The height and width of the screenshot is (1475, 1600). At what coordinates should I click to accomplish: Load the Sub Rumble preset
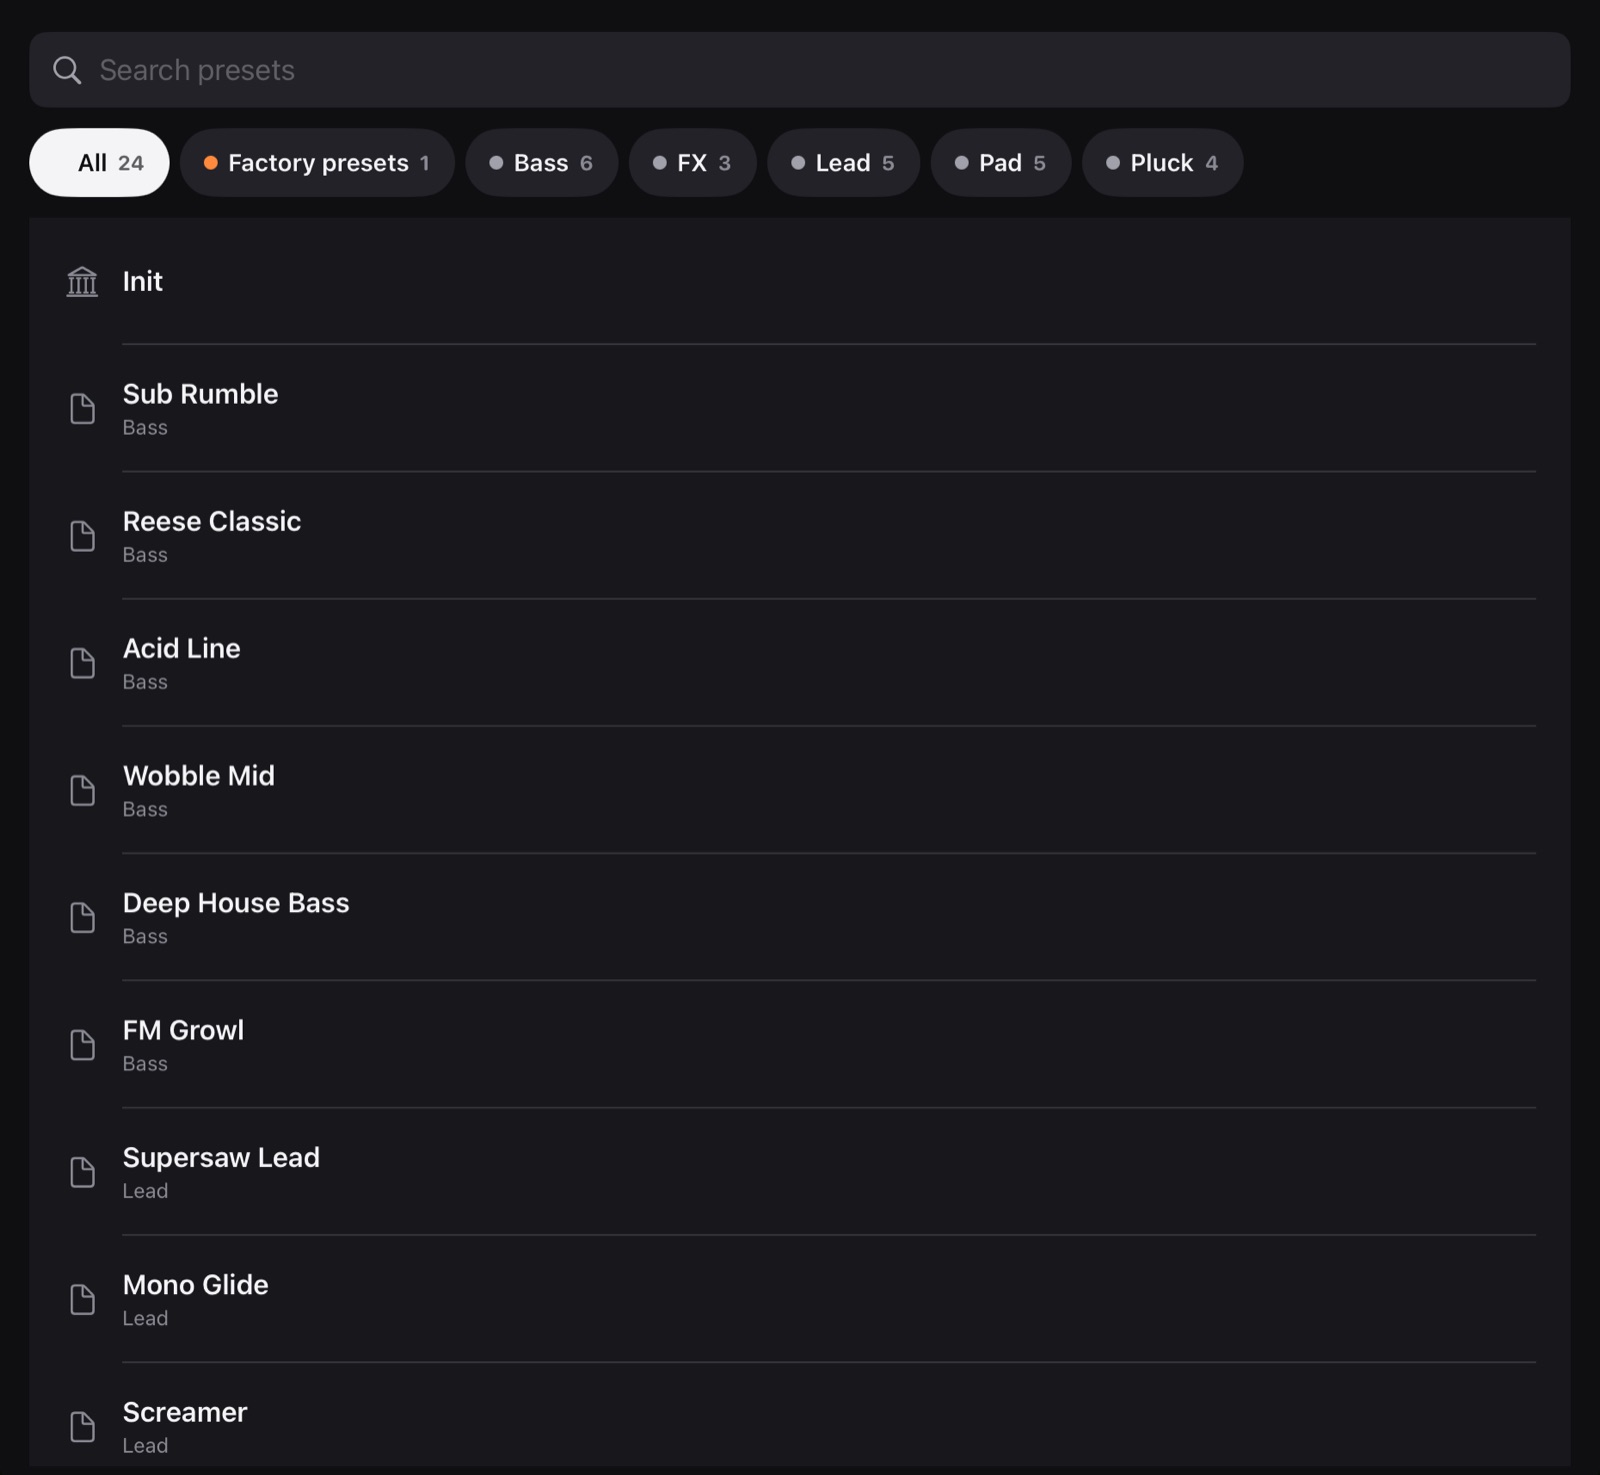799,408
